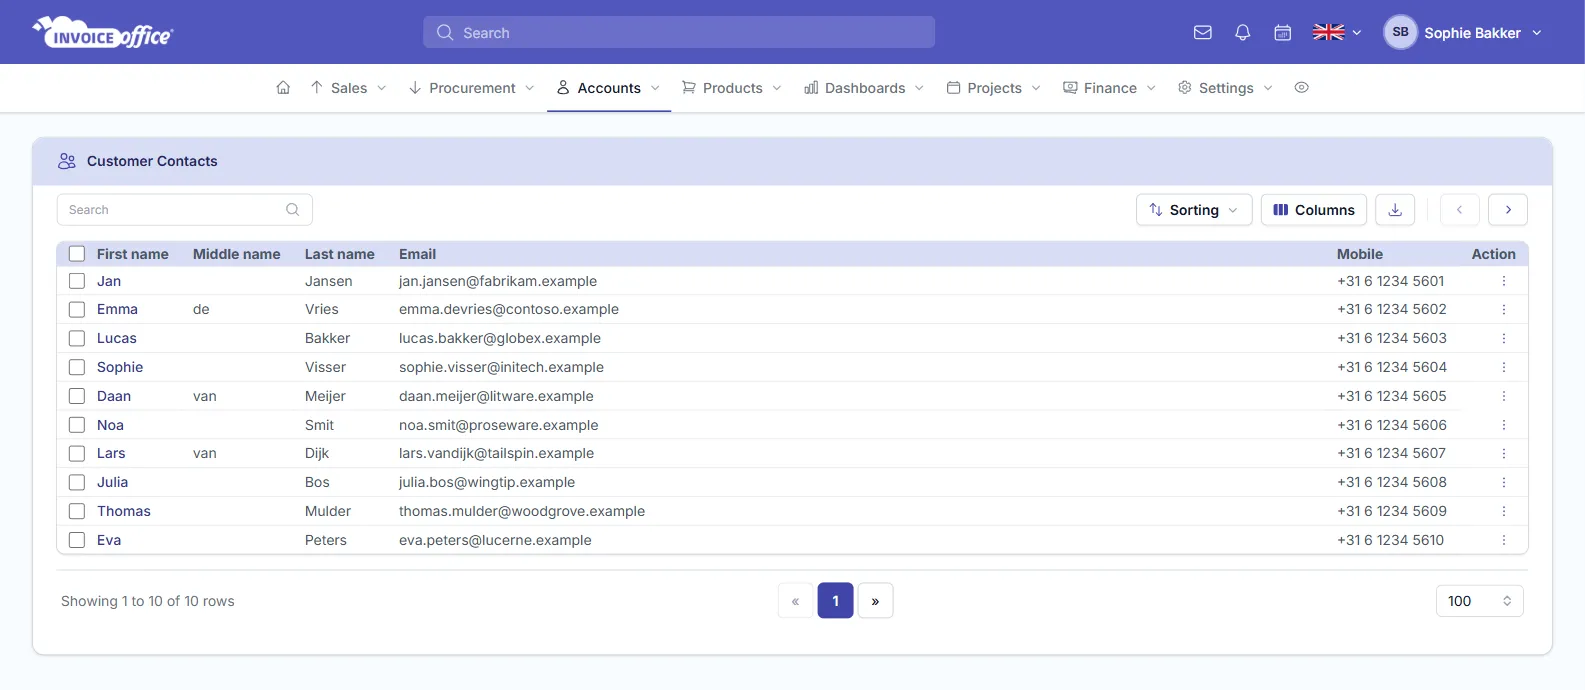1585x690 pixels.
Task: Expand the Procurement menu
Action: click(x=471, y=88)
